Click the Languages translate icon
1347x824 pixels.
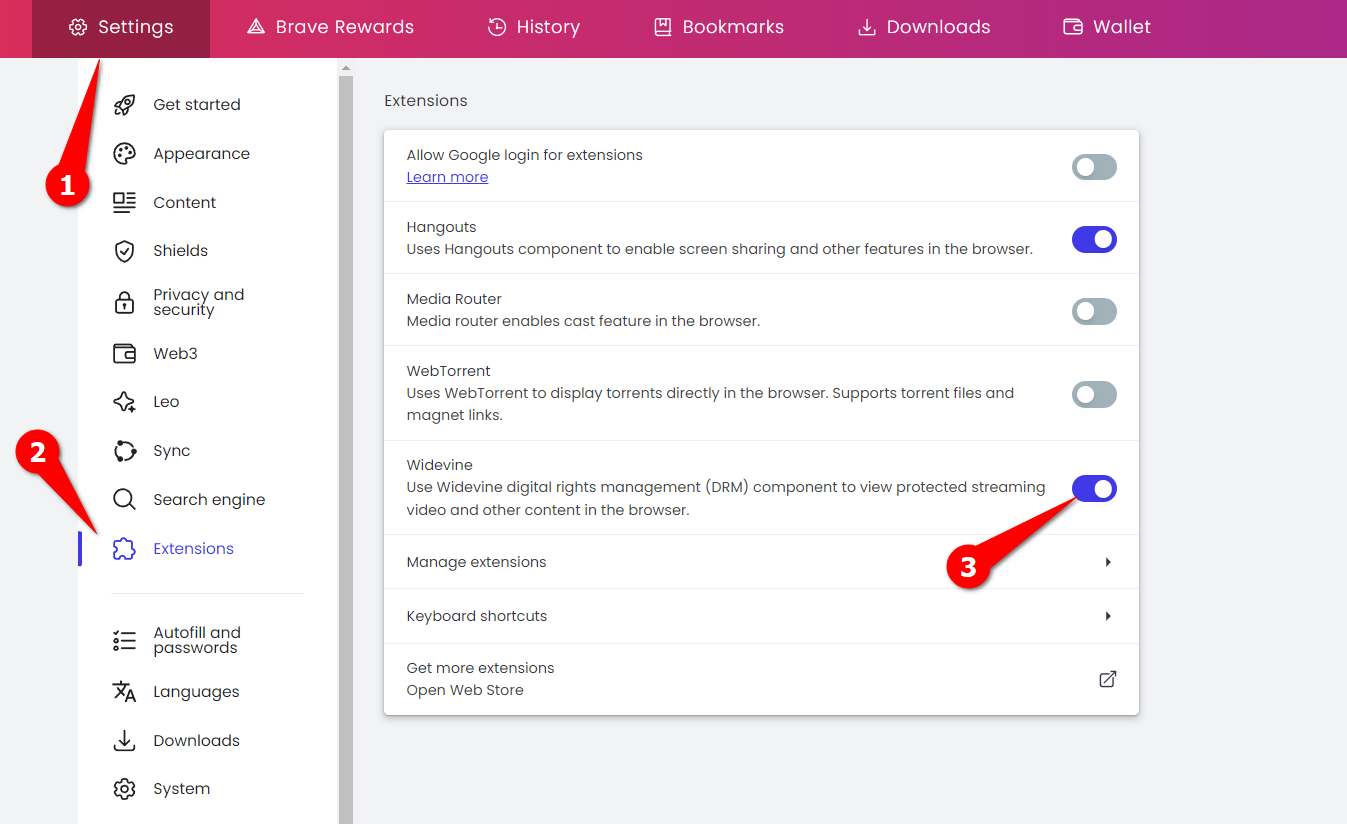124,692
